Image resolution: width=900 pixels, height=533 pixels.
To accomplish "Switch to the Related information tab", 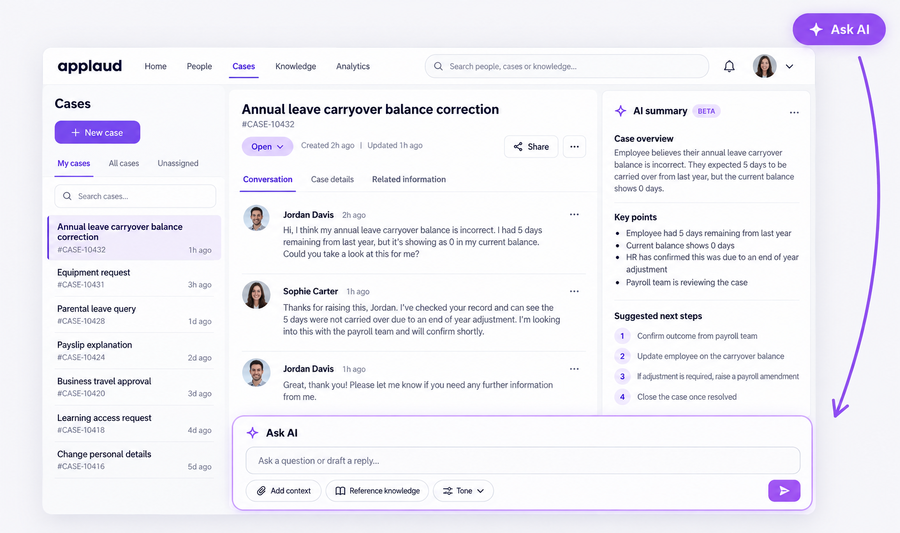I will [x=409, y=179].
